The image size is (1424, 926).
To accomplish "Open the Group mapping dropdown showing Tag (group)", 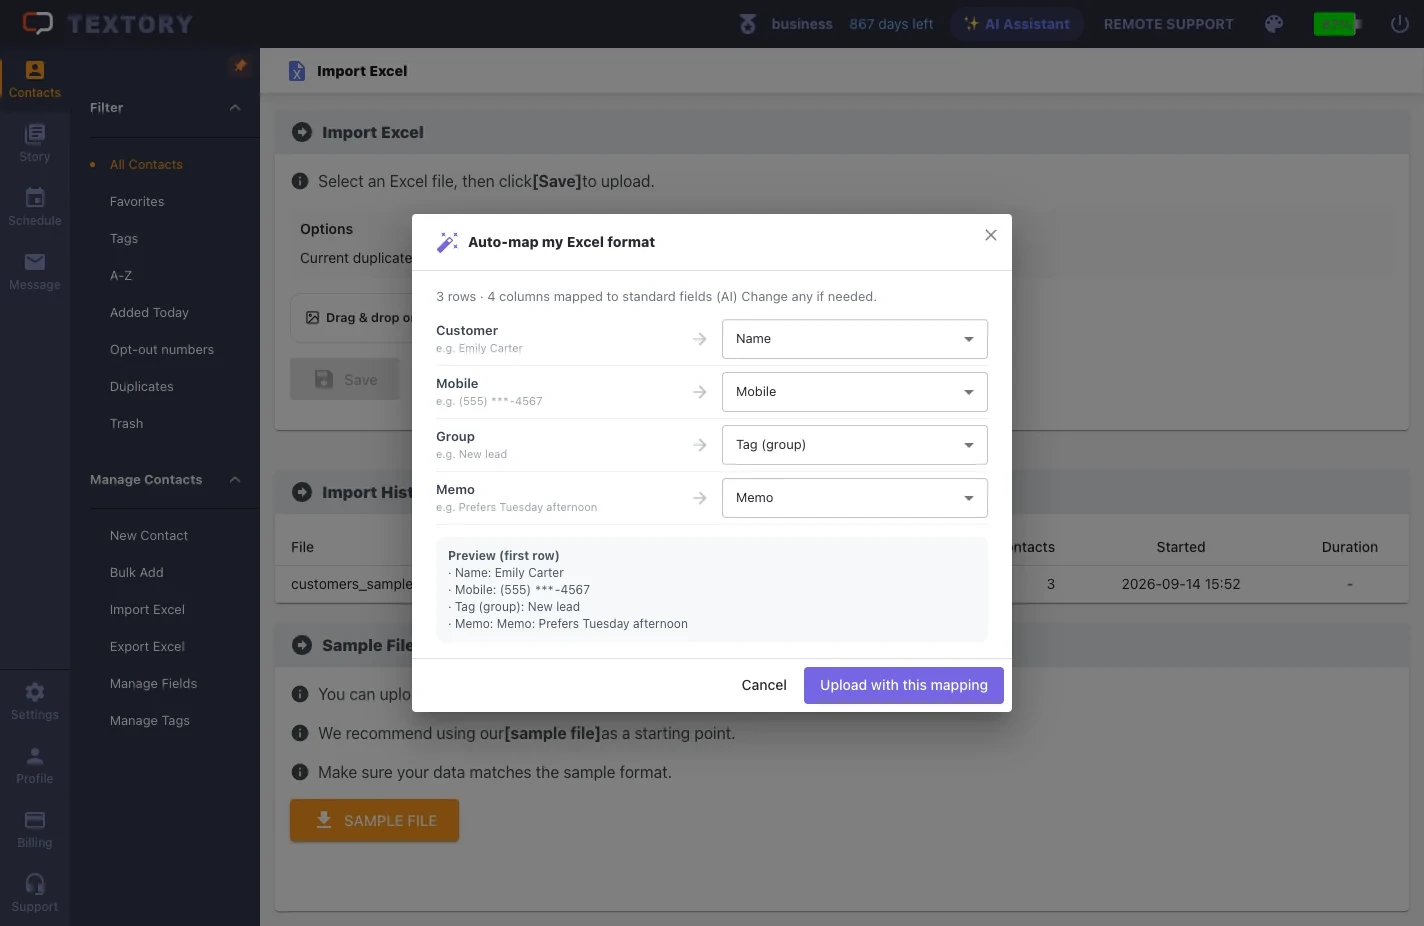I will coord(855,445).
